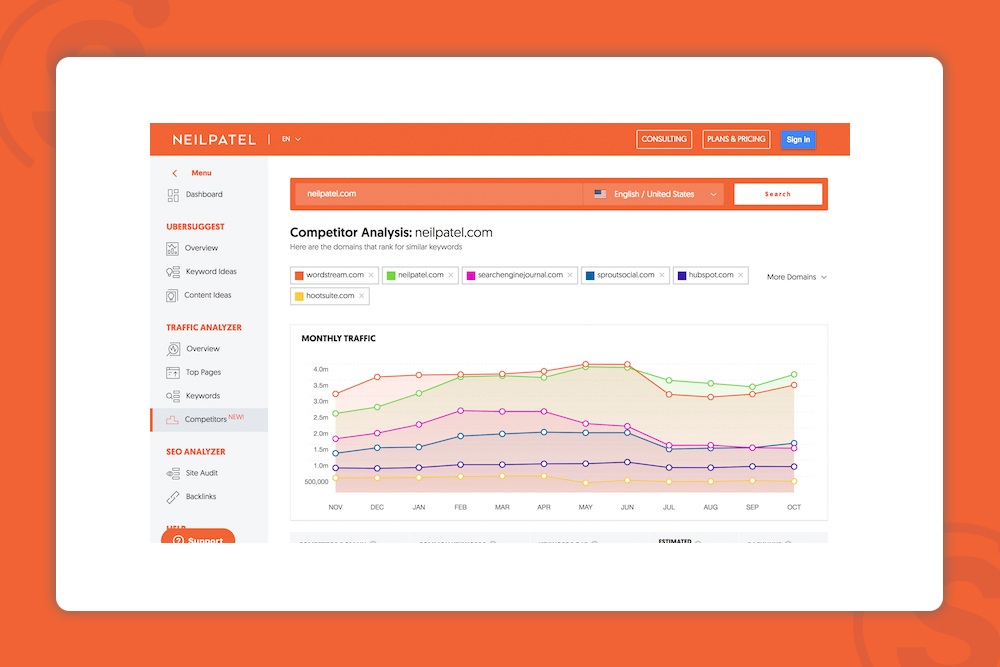Click the Backlinks icon
This screenshot has height=667, width=1000.
click(x=173, y=497)
